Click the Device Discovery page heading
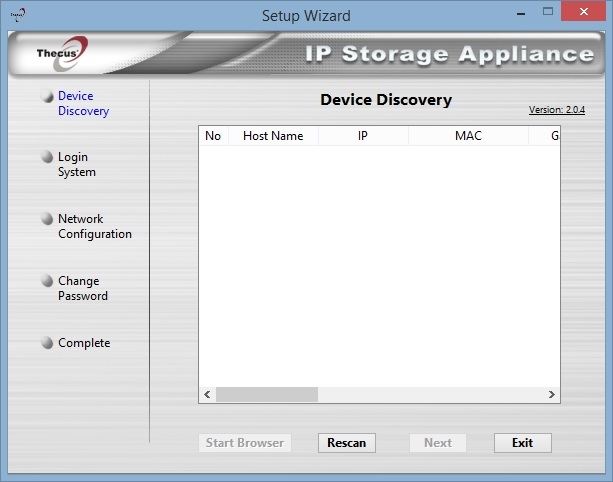Screen dimensions: 613x482 point(386,100)
